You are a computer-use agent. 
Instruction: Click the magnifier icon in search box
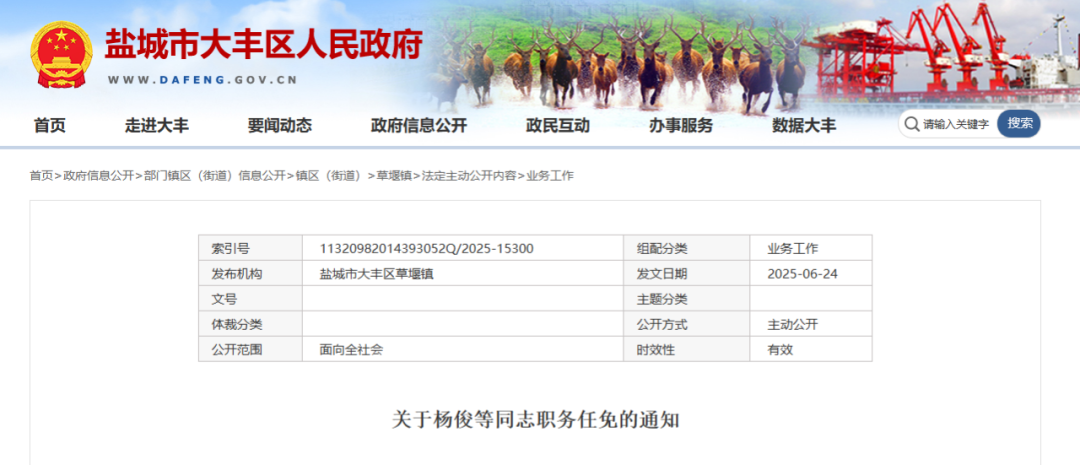tap(912, 124)
